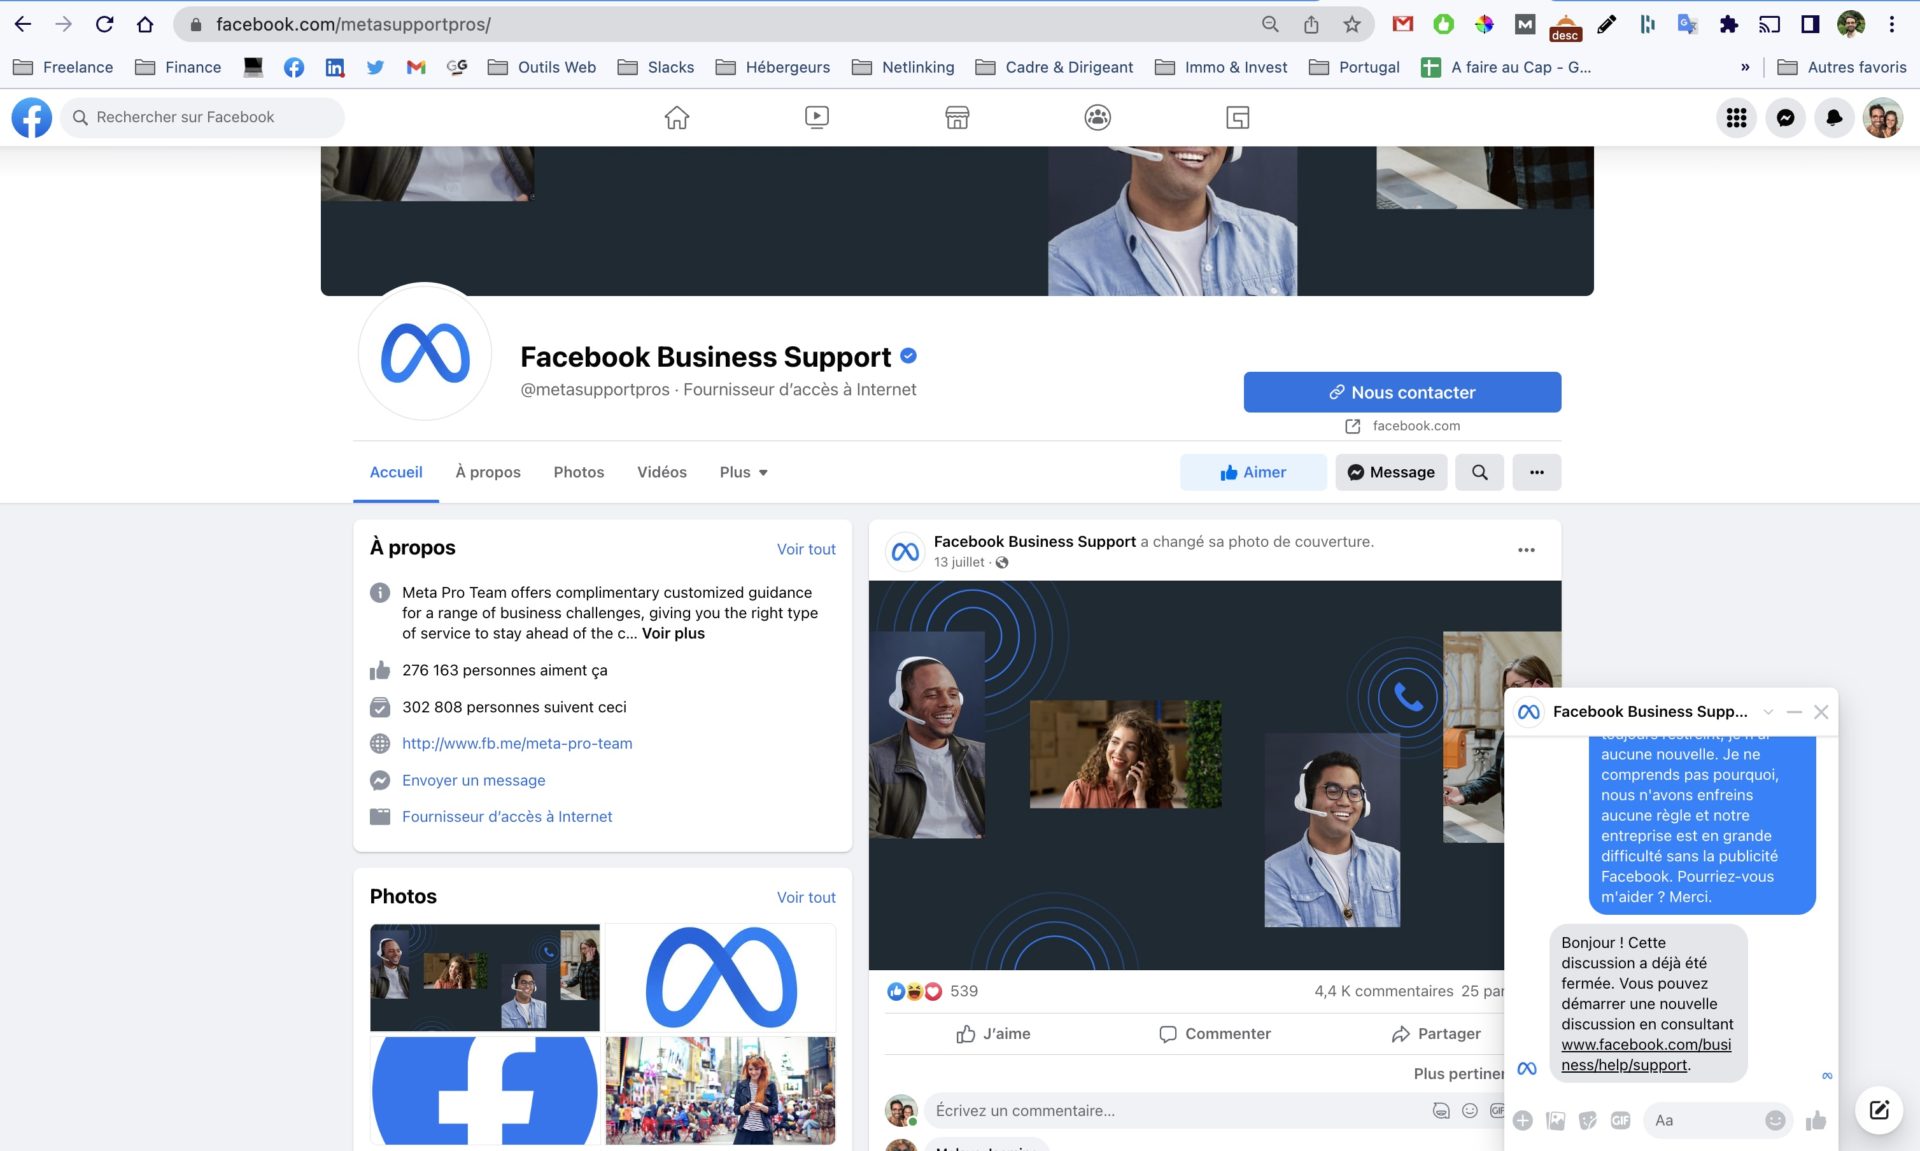Click inside the Écrivez un commentaire field
Screen dimensions: 1920x1151
[x=1100, y=1110]
